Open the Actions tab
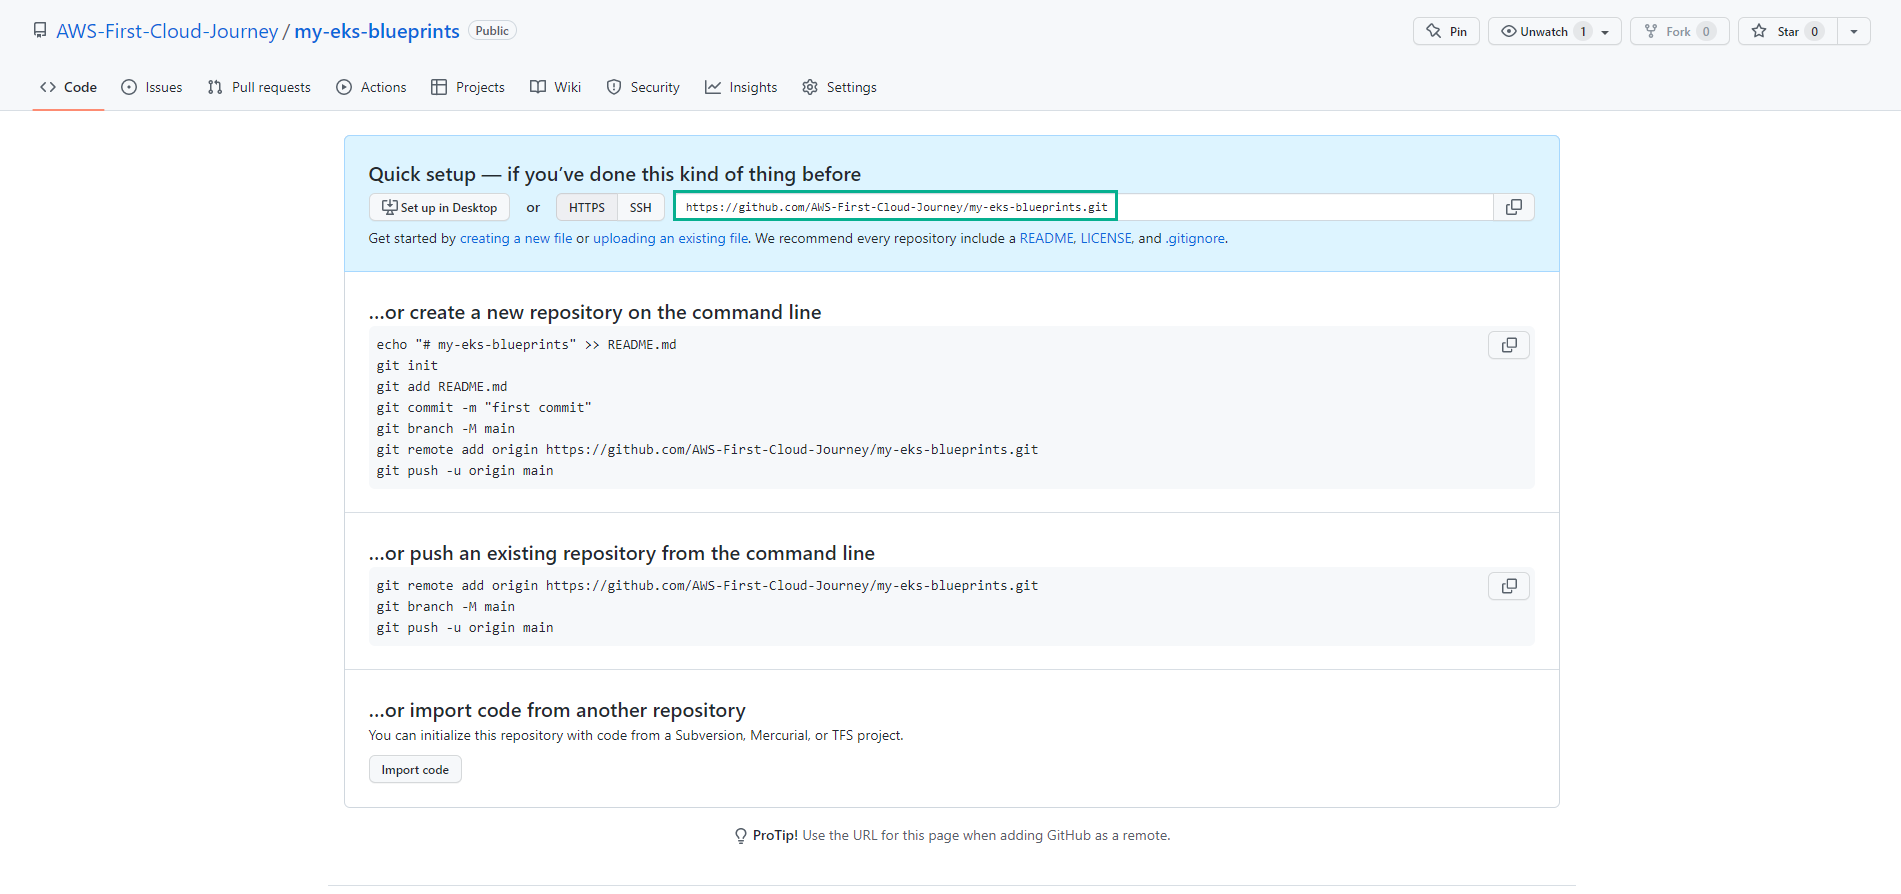 (x=371, y=87)
